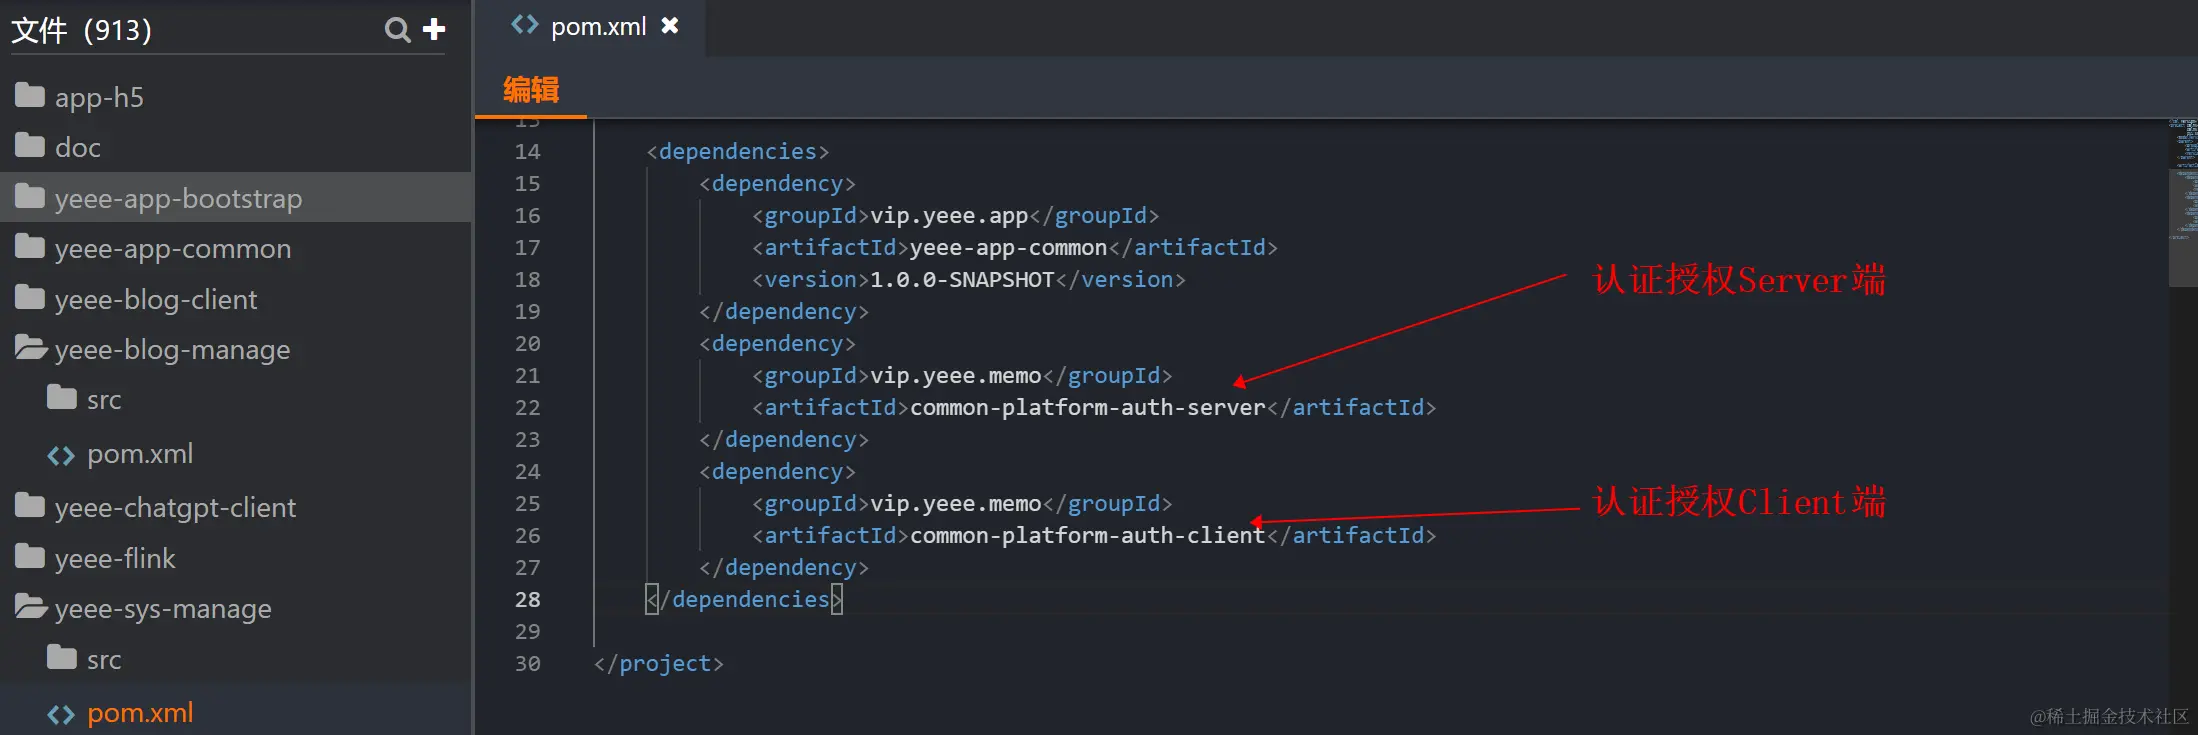Click the <dependency> tag on line 20

click(x=777, y=344)
